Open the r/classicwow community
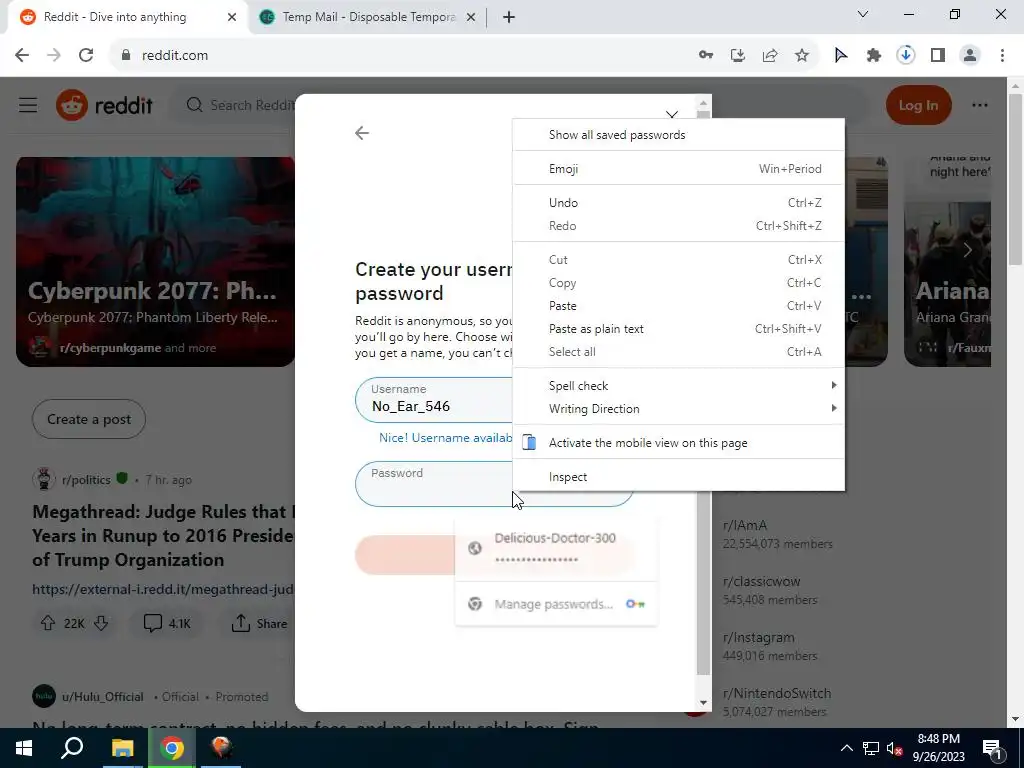Screen dimensions: 1024x768 [x=761, y=582]
